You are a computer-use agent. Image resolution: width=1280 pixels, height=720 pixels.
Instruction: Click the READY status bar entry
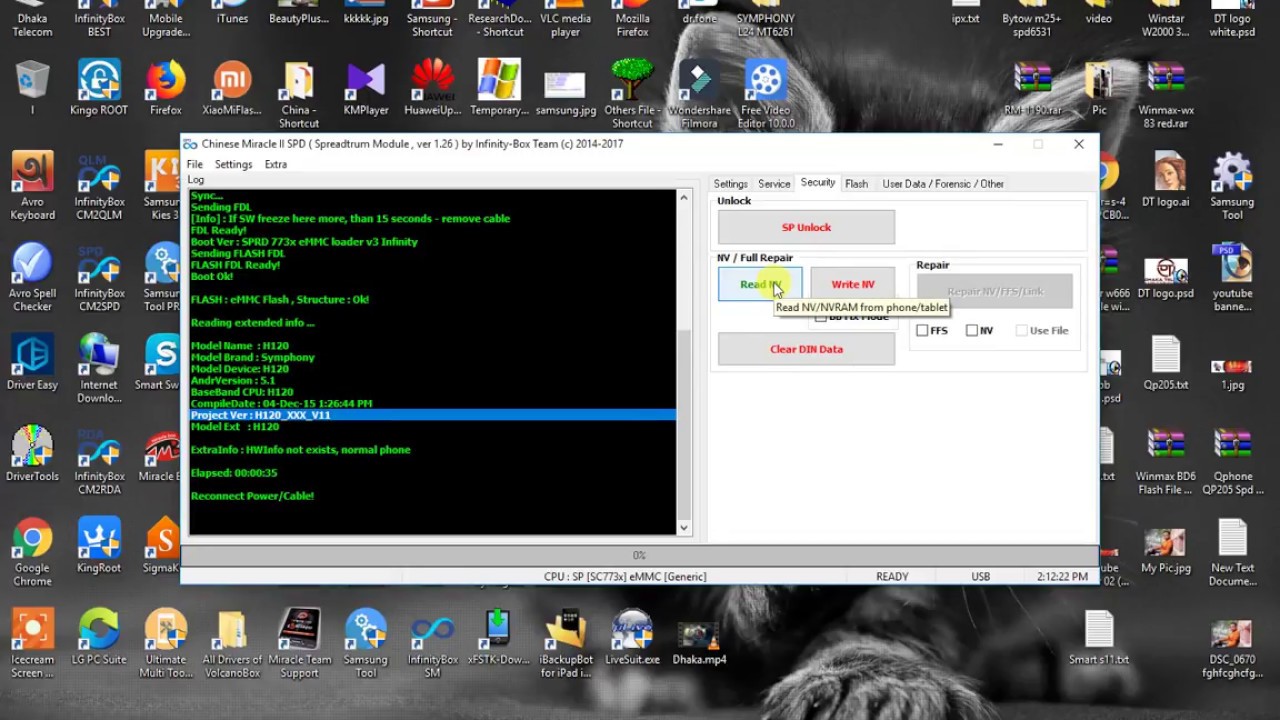[x=892, y=576]
